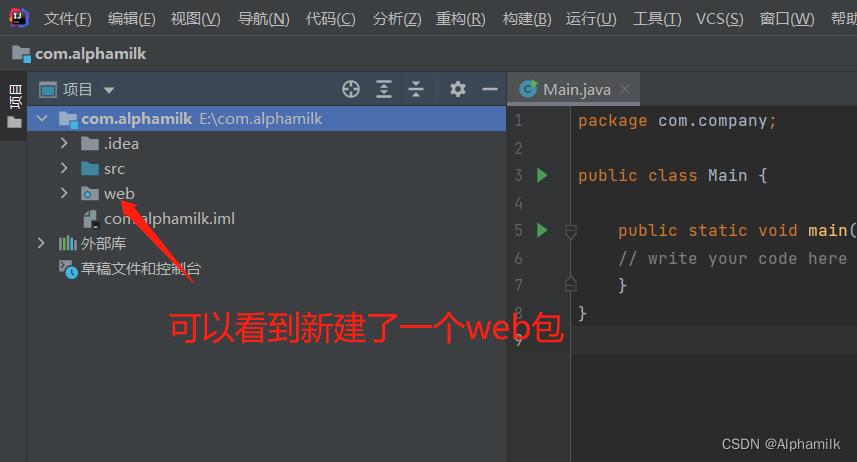Open the 导航(N) menu

263,19
